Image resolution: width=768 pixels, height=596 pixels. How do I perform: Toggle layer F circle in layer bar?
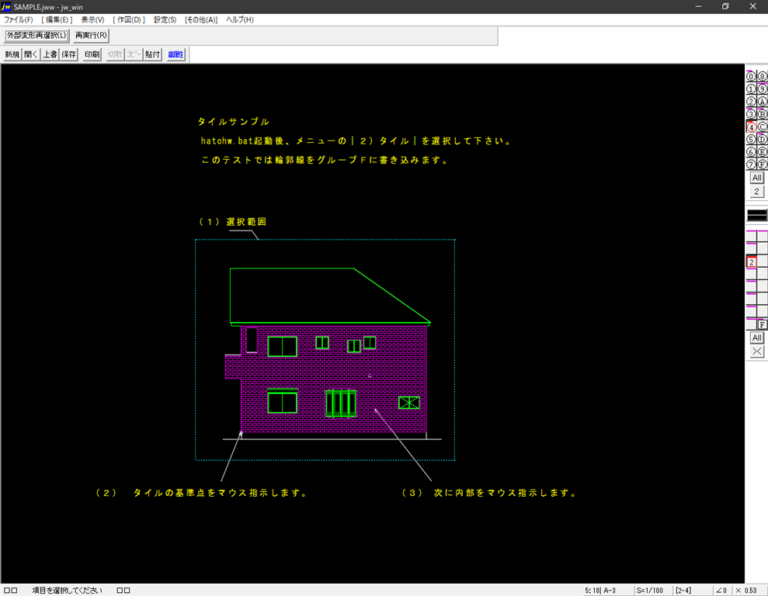(x=762, y=164)
